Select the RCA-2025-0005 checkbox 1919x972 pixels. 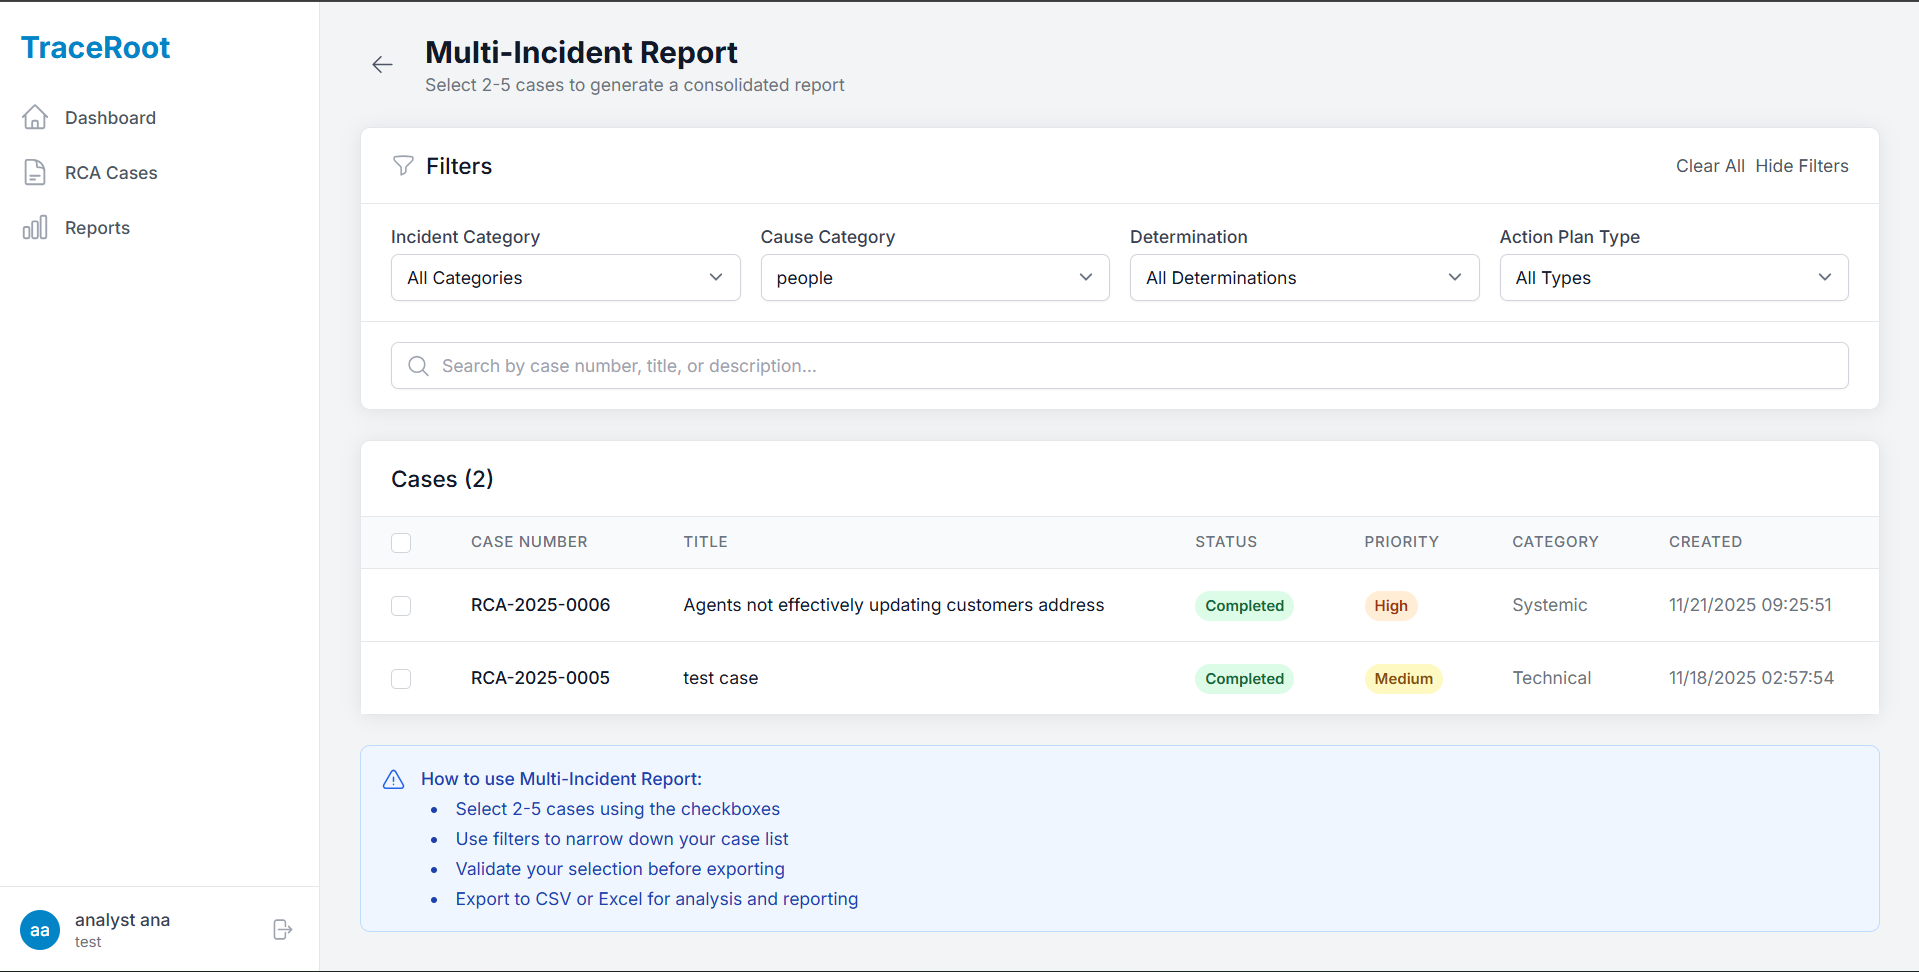[x=401, y=679]
